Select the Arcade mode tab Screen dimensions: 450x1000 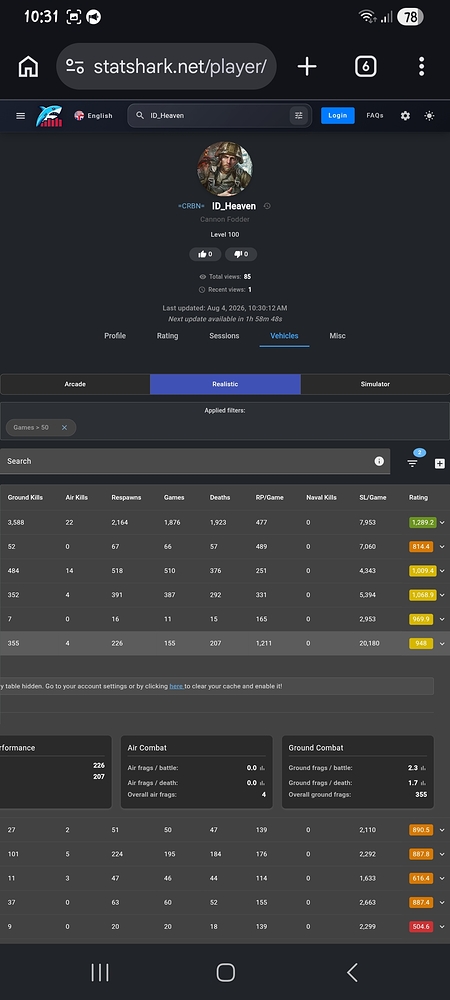75,384
